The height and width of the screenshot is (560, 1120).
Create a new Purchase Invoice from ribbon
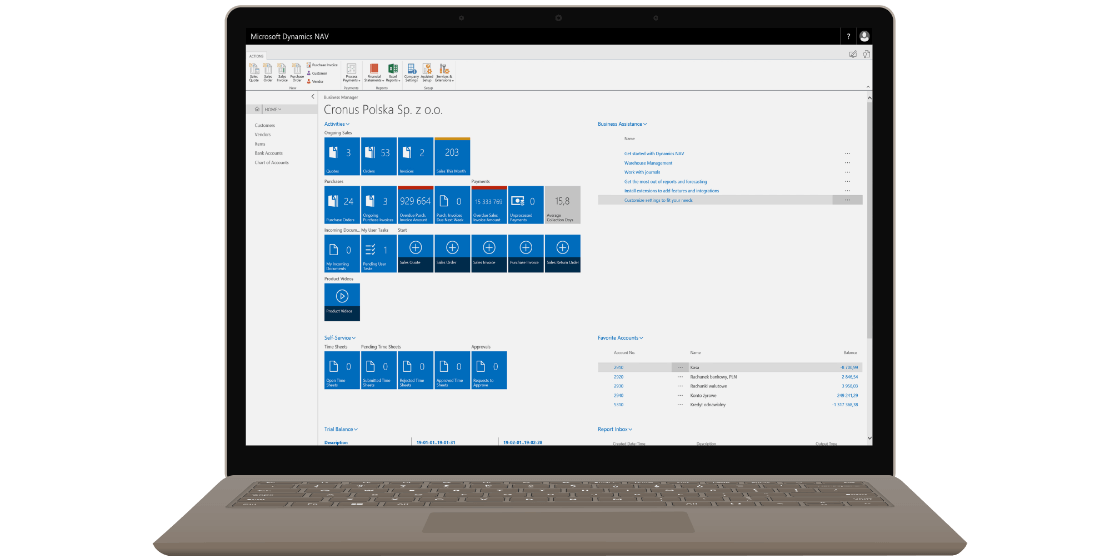pos(322,65)
